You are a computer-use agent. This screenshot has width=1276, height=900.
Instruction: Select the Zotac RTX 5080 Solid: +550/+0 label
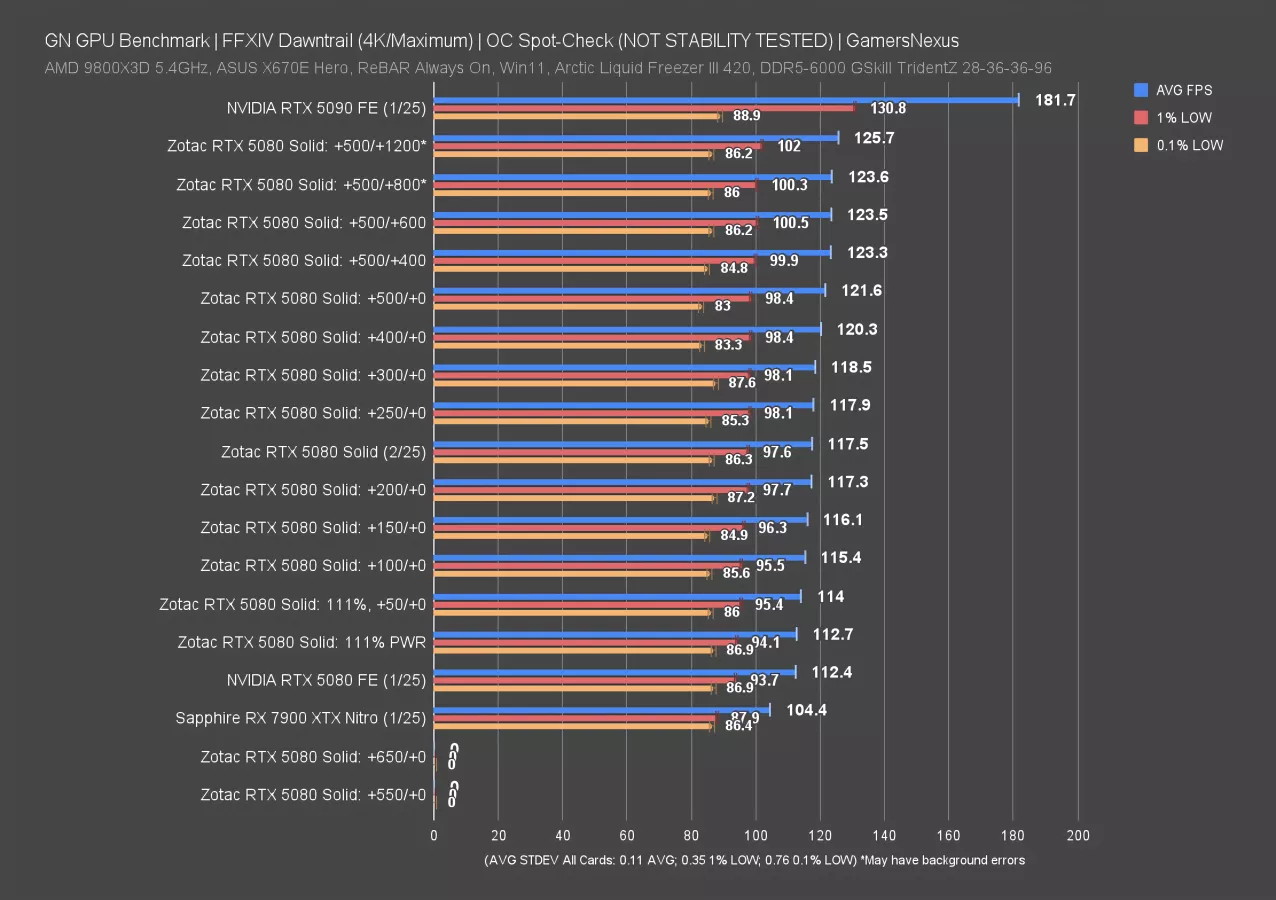[x=312, y=794]
